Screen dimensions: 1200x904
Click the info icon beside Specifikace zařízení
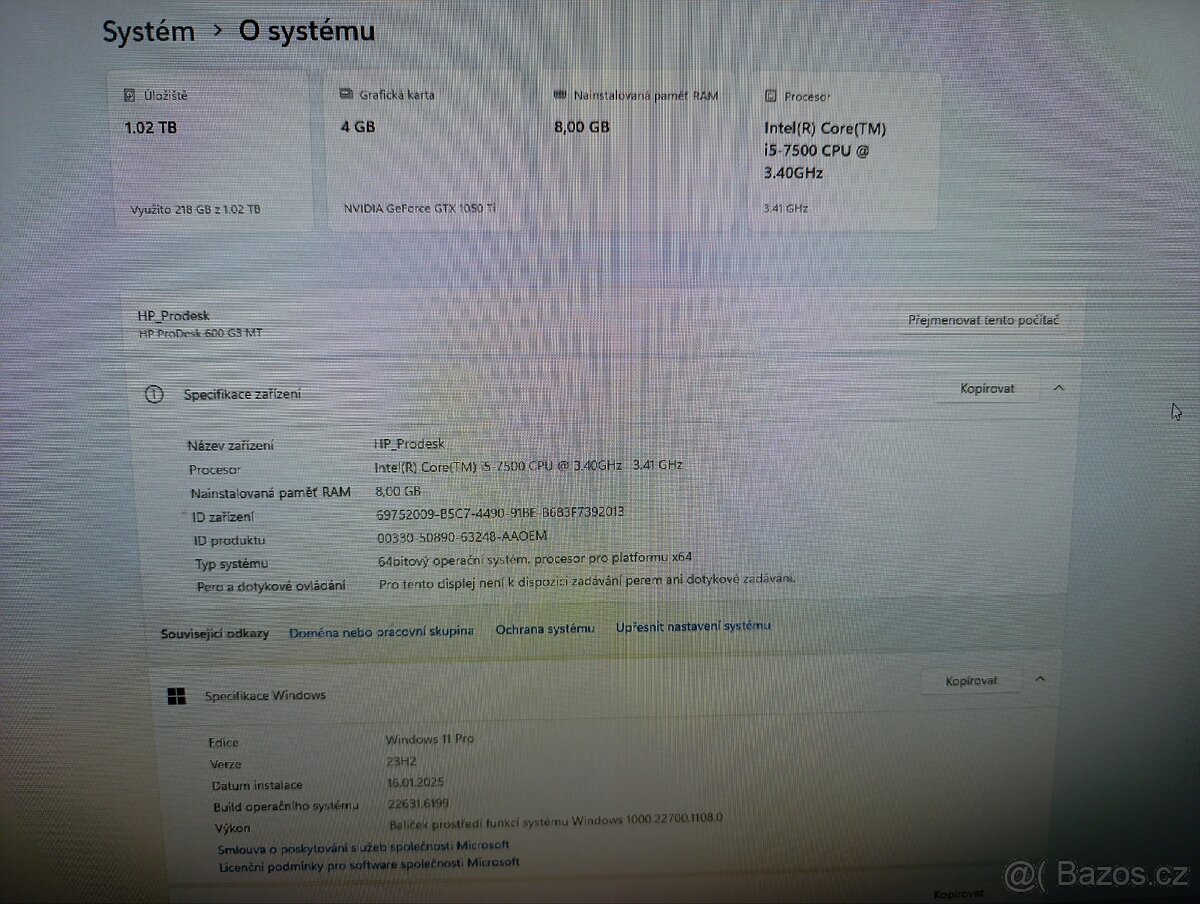(x=154, y=394)
